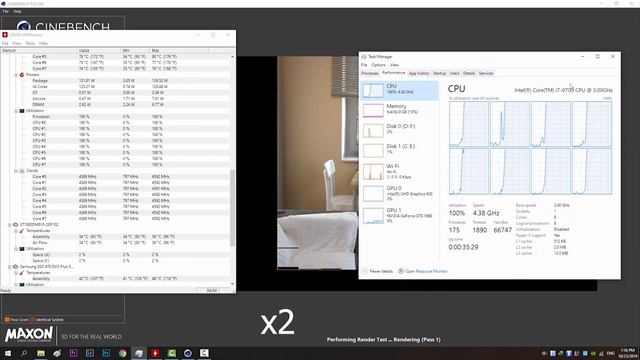The height and width of the screenshot is (360, 640).
Task: Select Wi-Fi in performance sidebar
Action: tap(400, 171)
